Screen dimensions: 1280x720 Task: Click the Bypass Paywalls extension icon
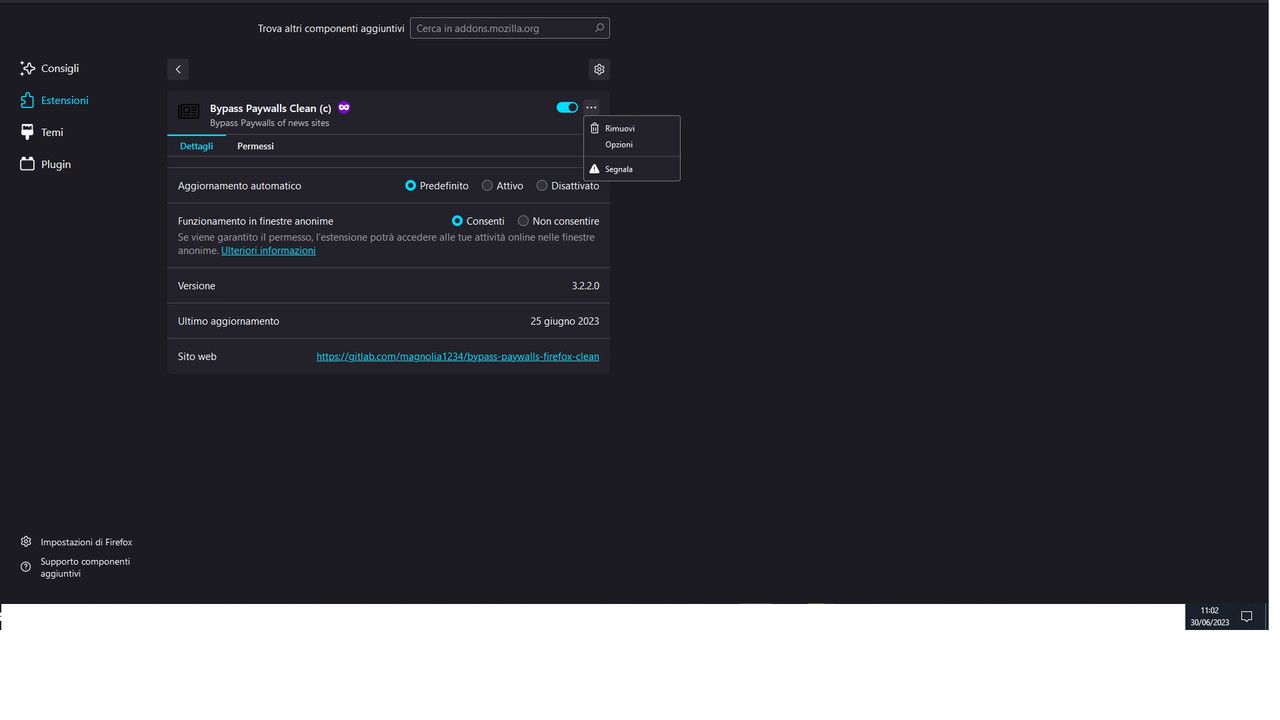tap(189, 111)
